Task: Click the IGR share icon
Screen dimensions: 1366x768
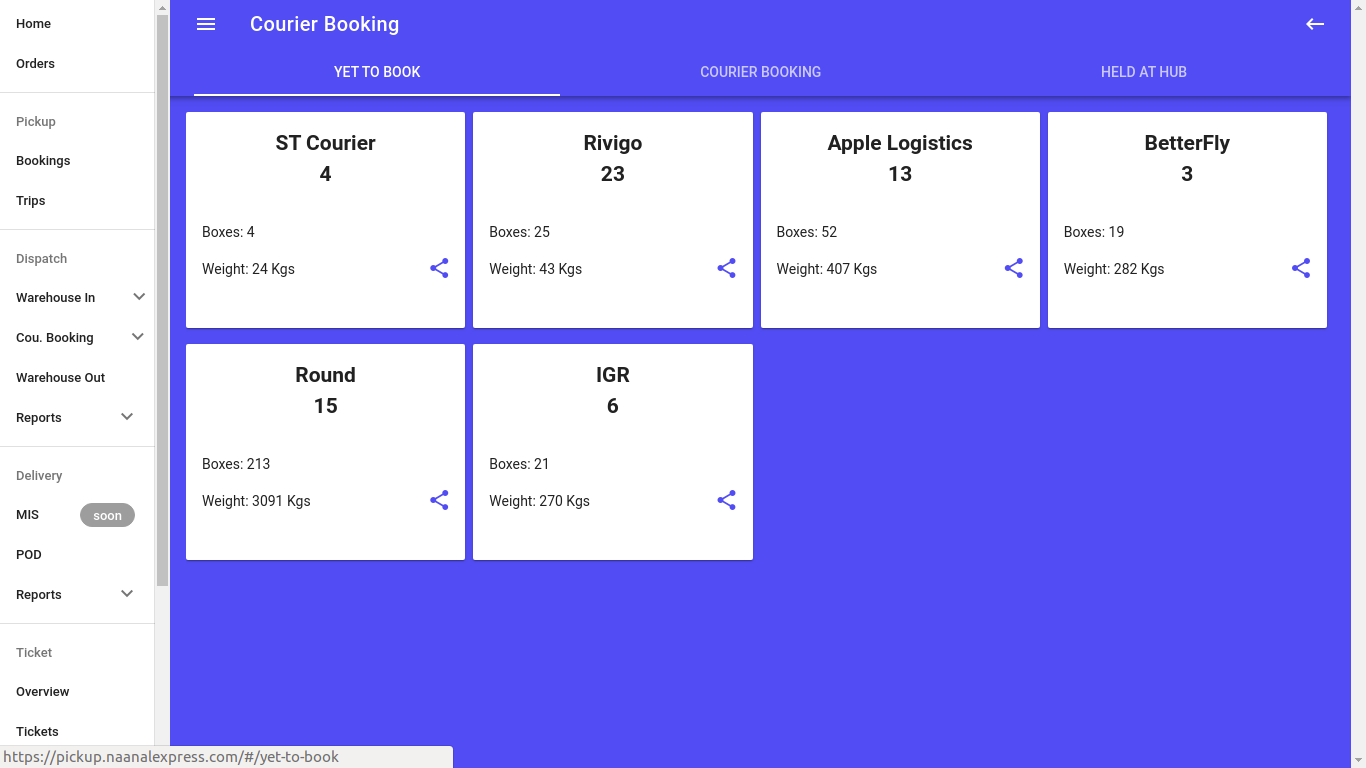Action: coord(726,500)
